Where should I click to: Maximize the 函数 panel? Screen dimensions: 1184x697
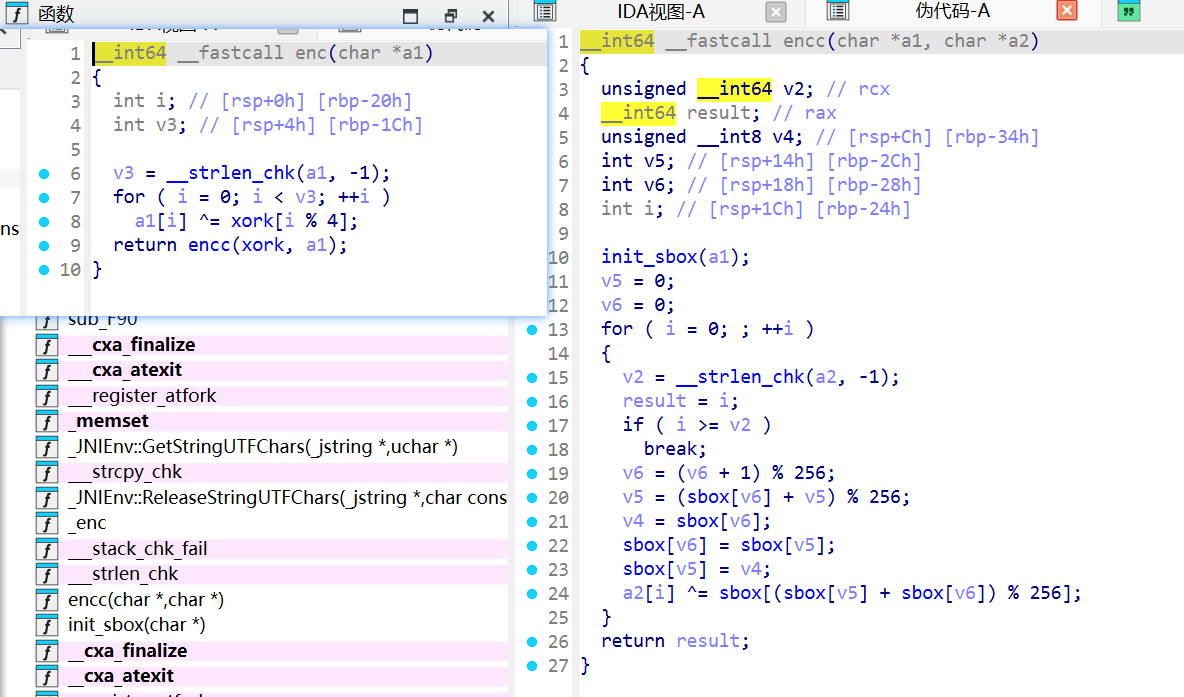[411, 16]
